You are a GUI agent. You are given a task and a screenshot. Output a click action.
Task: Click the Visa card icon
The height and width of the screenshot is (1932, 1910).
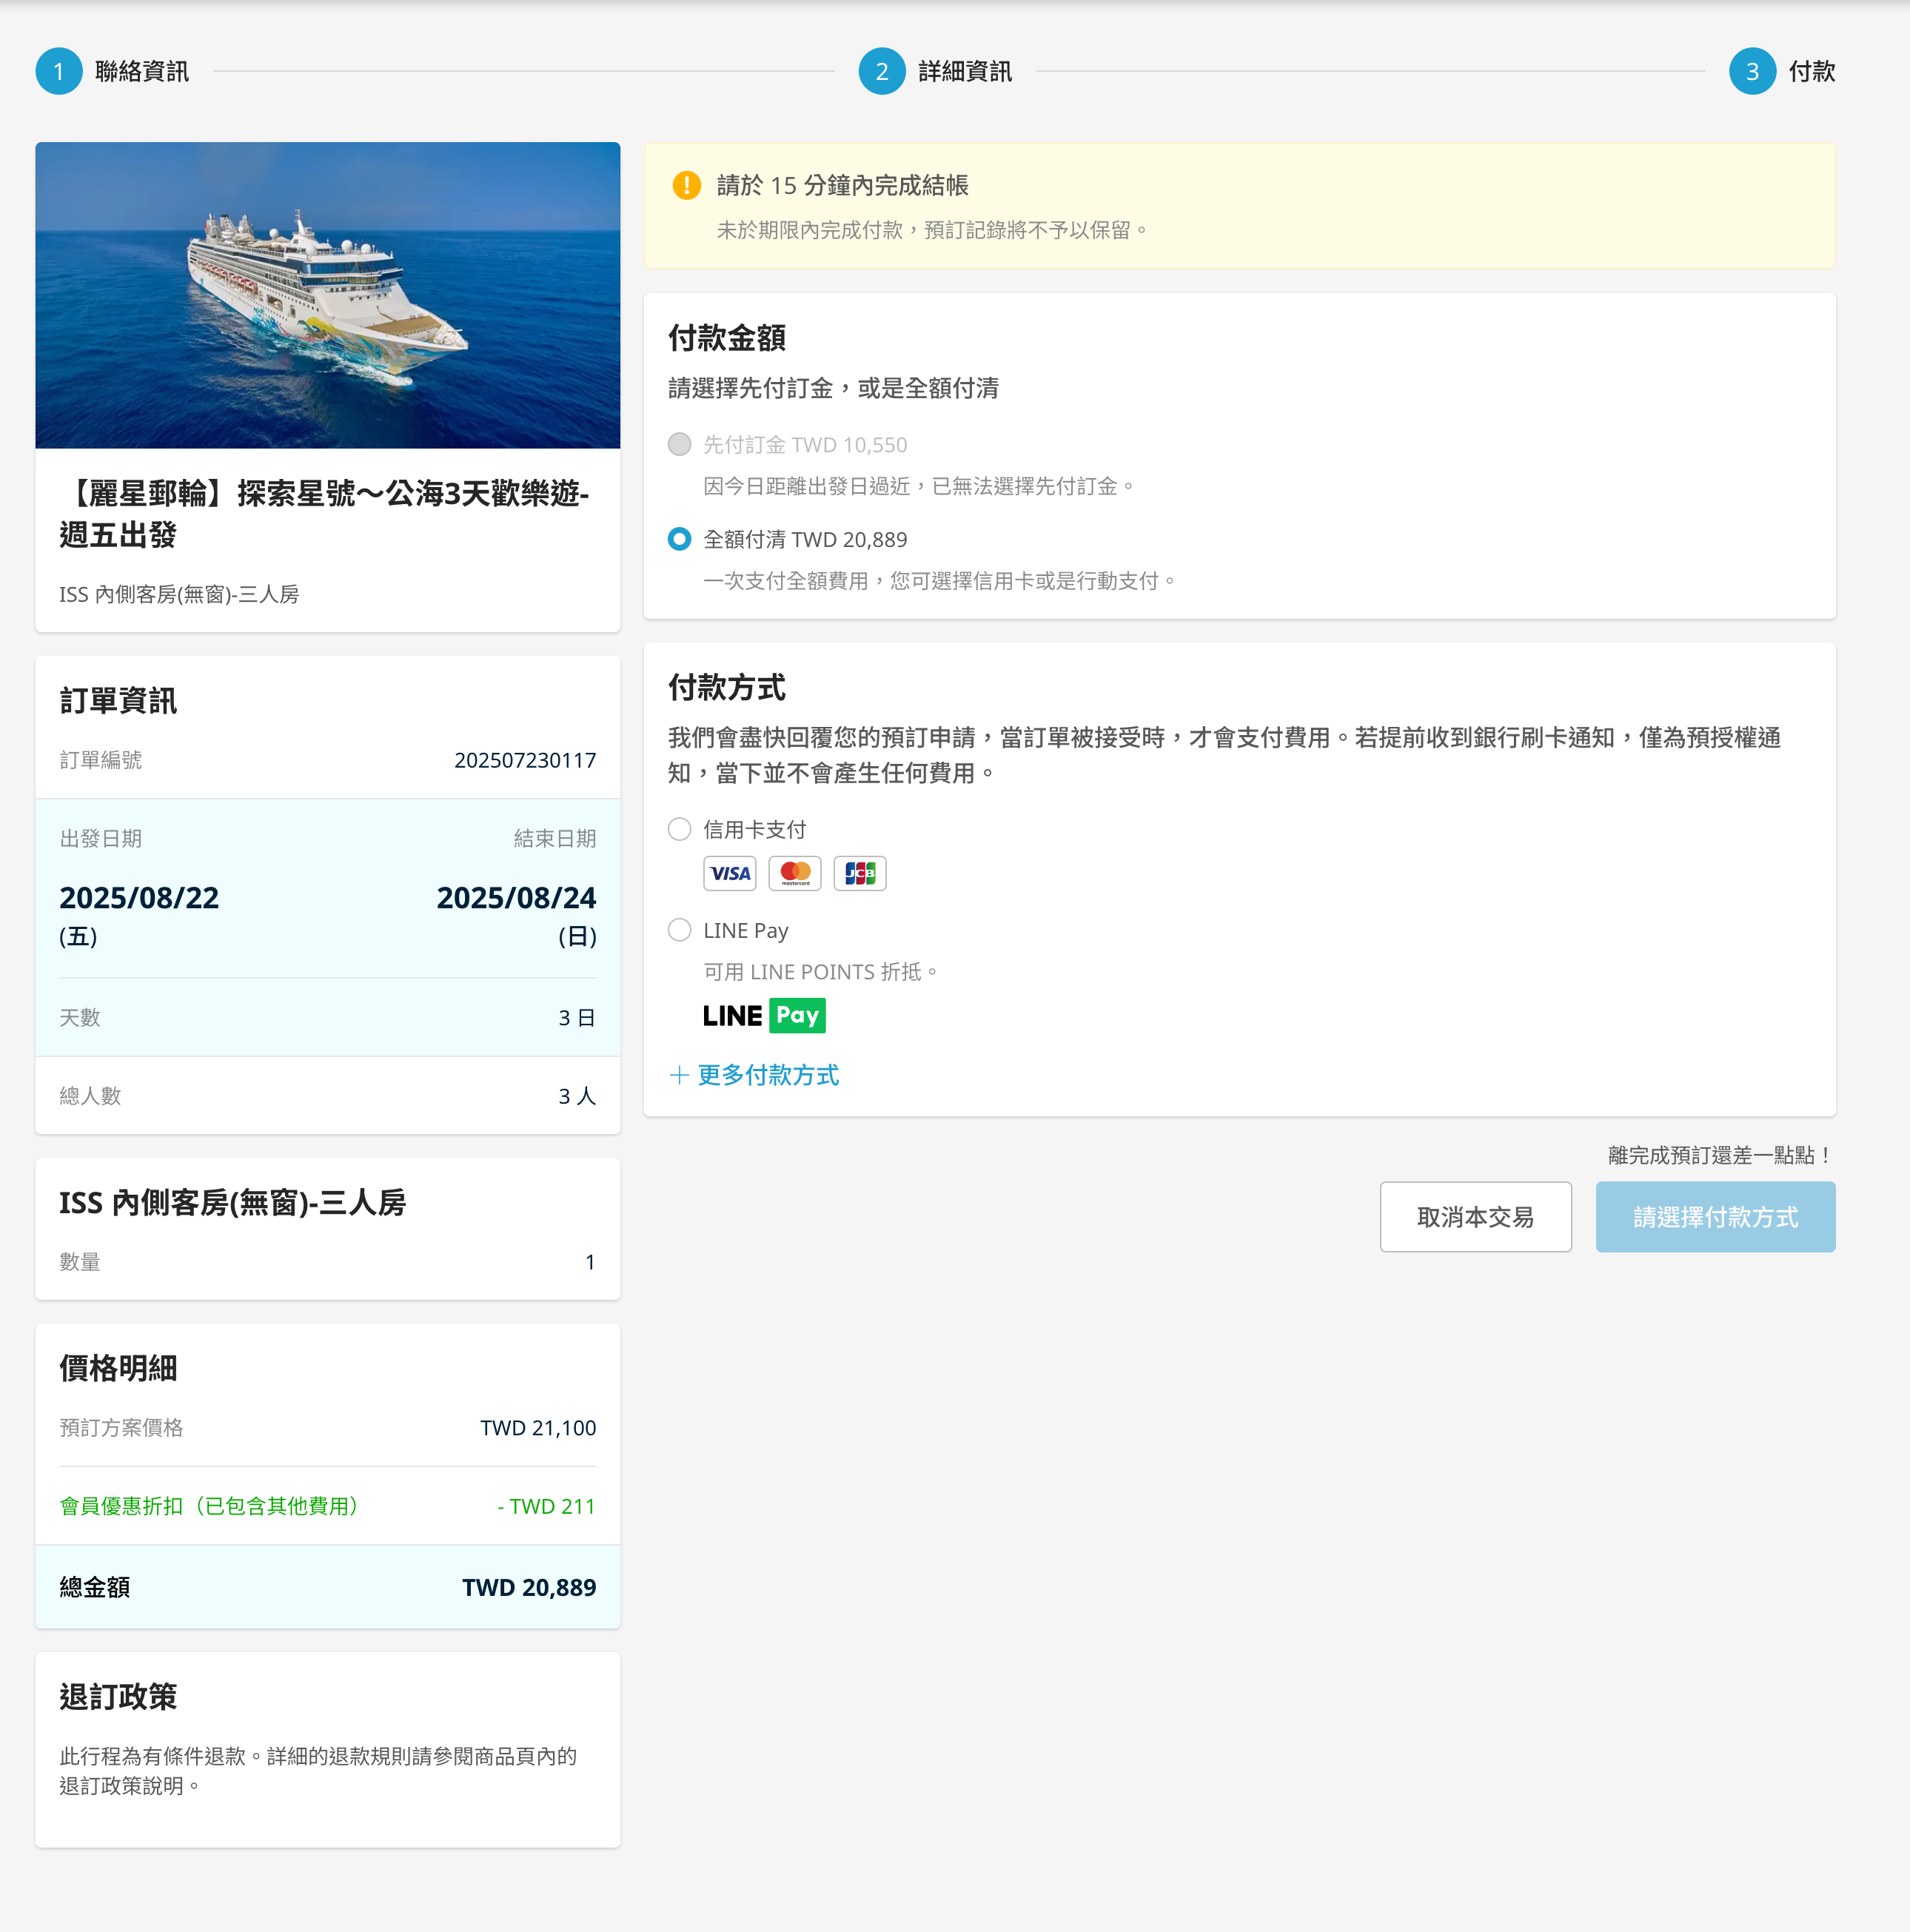729,873
